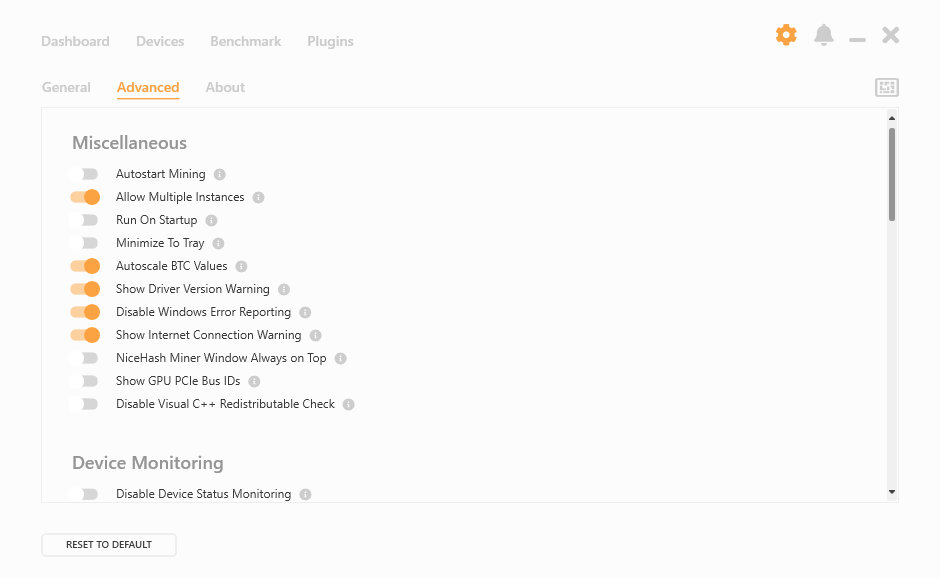Go to the Benchmark section
Image resolution: width=940 pixels, height=578 pixels.
click(x=245, y=41)
